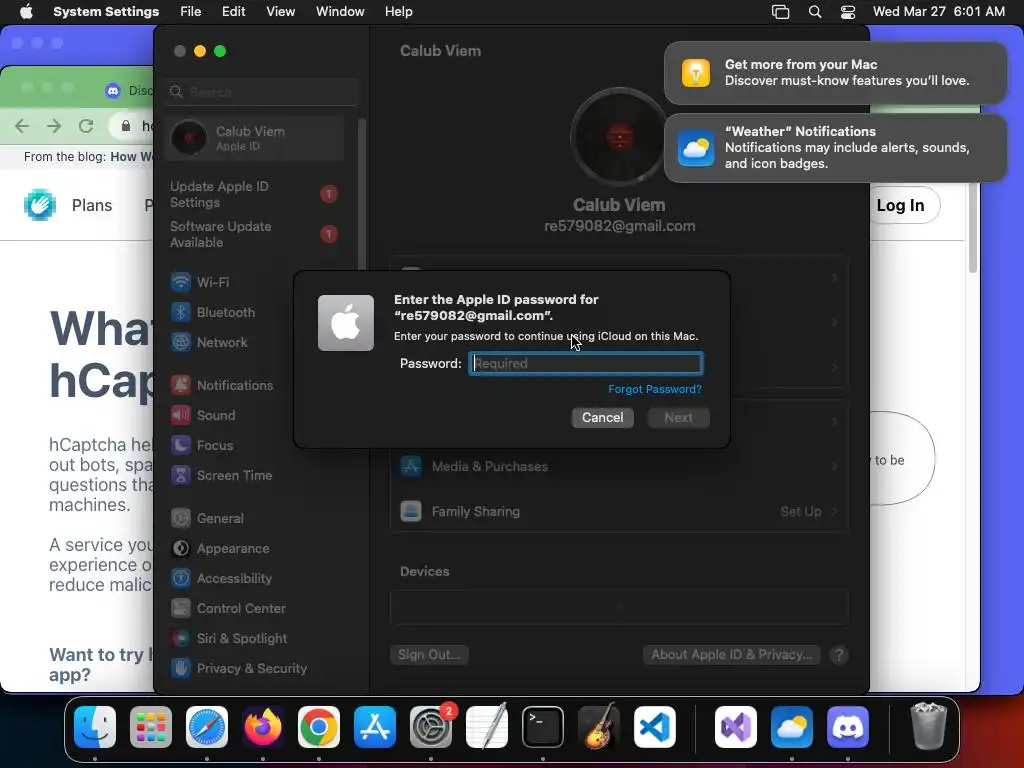Open the Screen Time hourglass icon
The image size is (1024, 768).
[180, 475]
